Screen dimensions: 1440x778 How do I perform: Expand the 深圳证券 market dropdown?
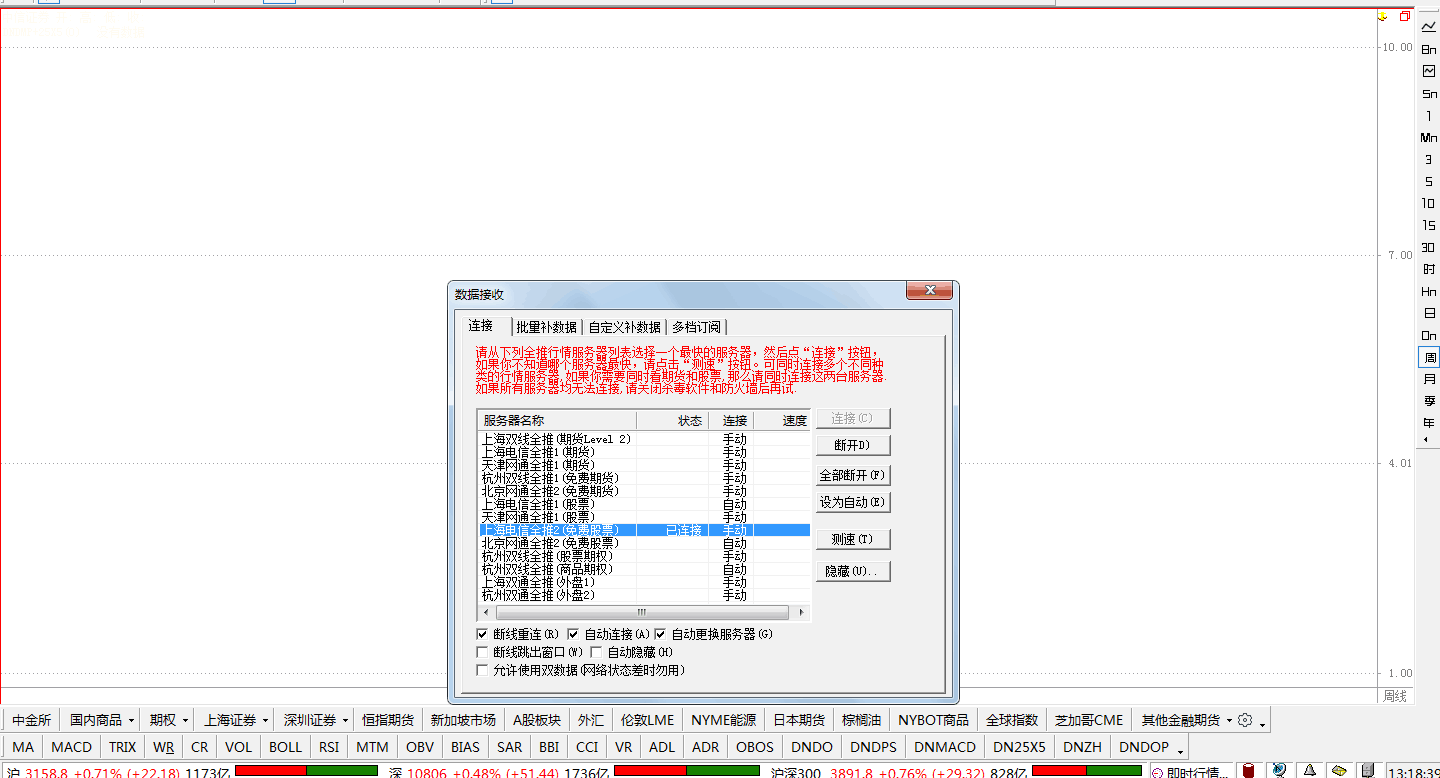(345, 721)
